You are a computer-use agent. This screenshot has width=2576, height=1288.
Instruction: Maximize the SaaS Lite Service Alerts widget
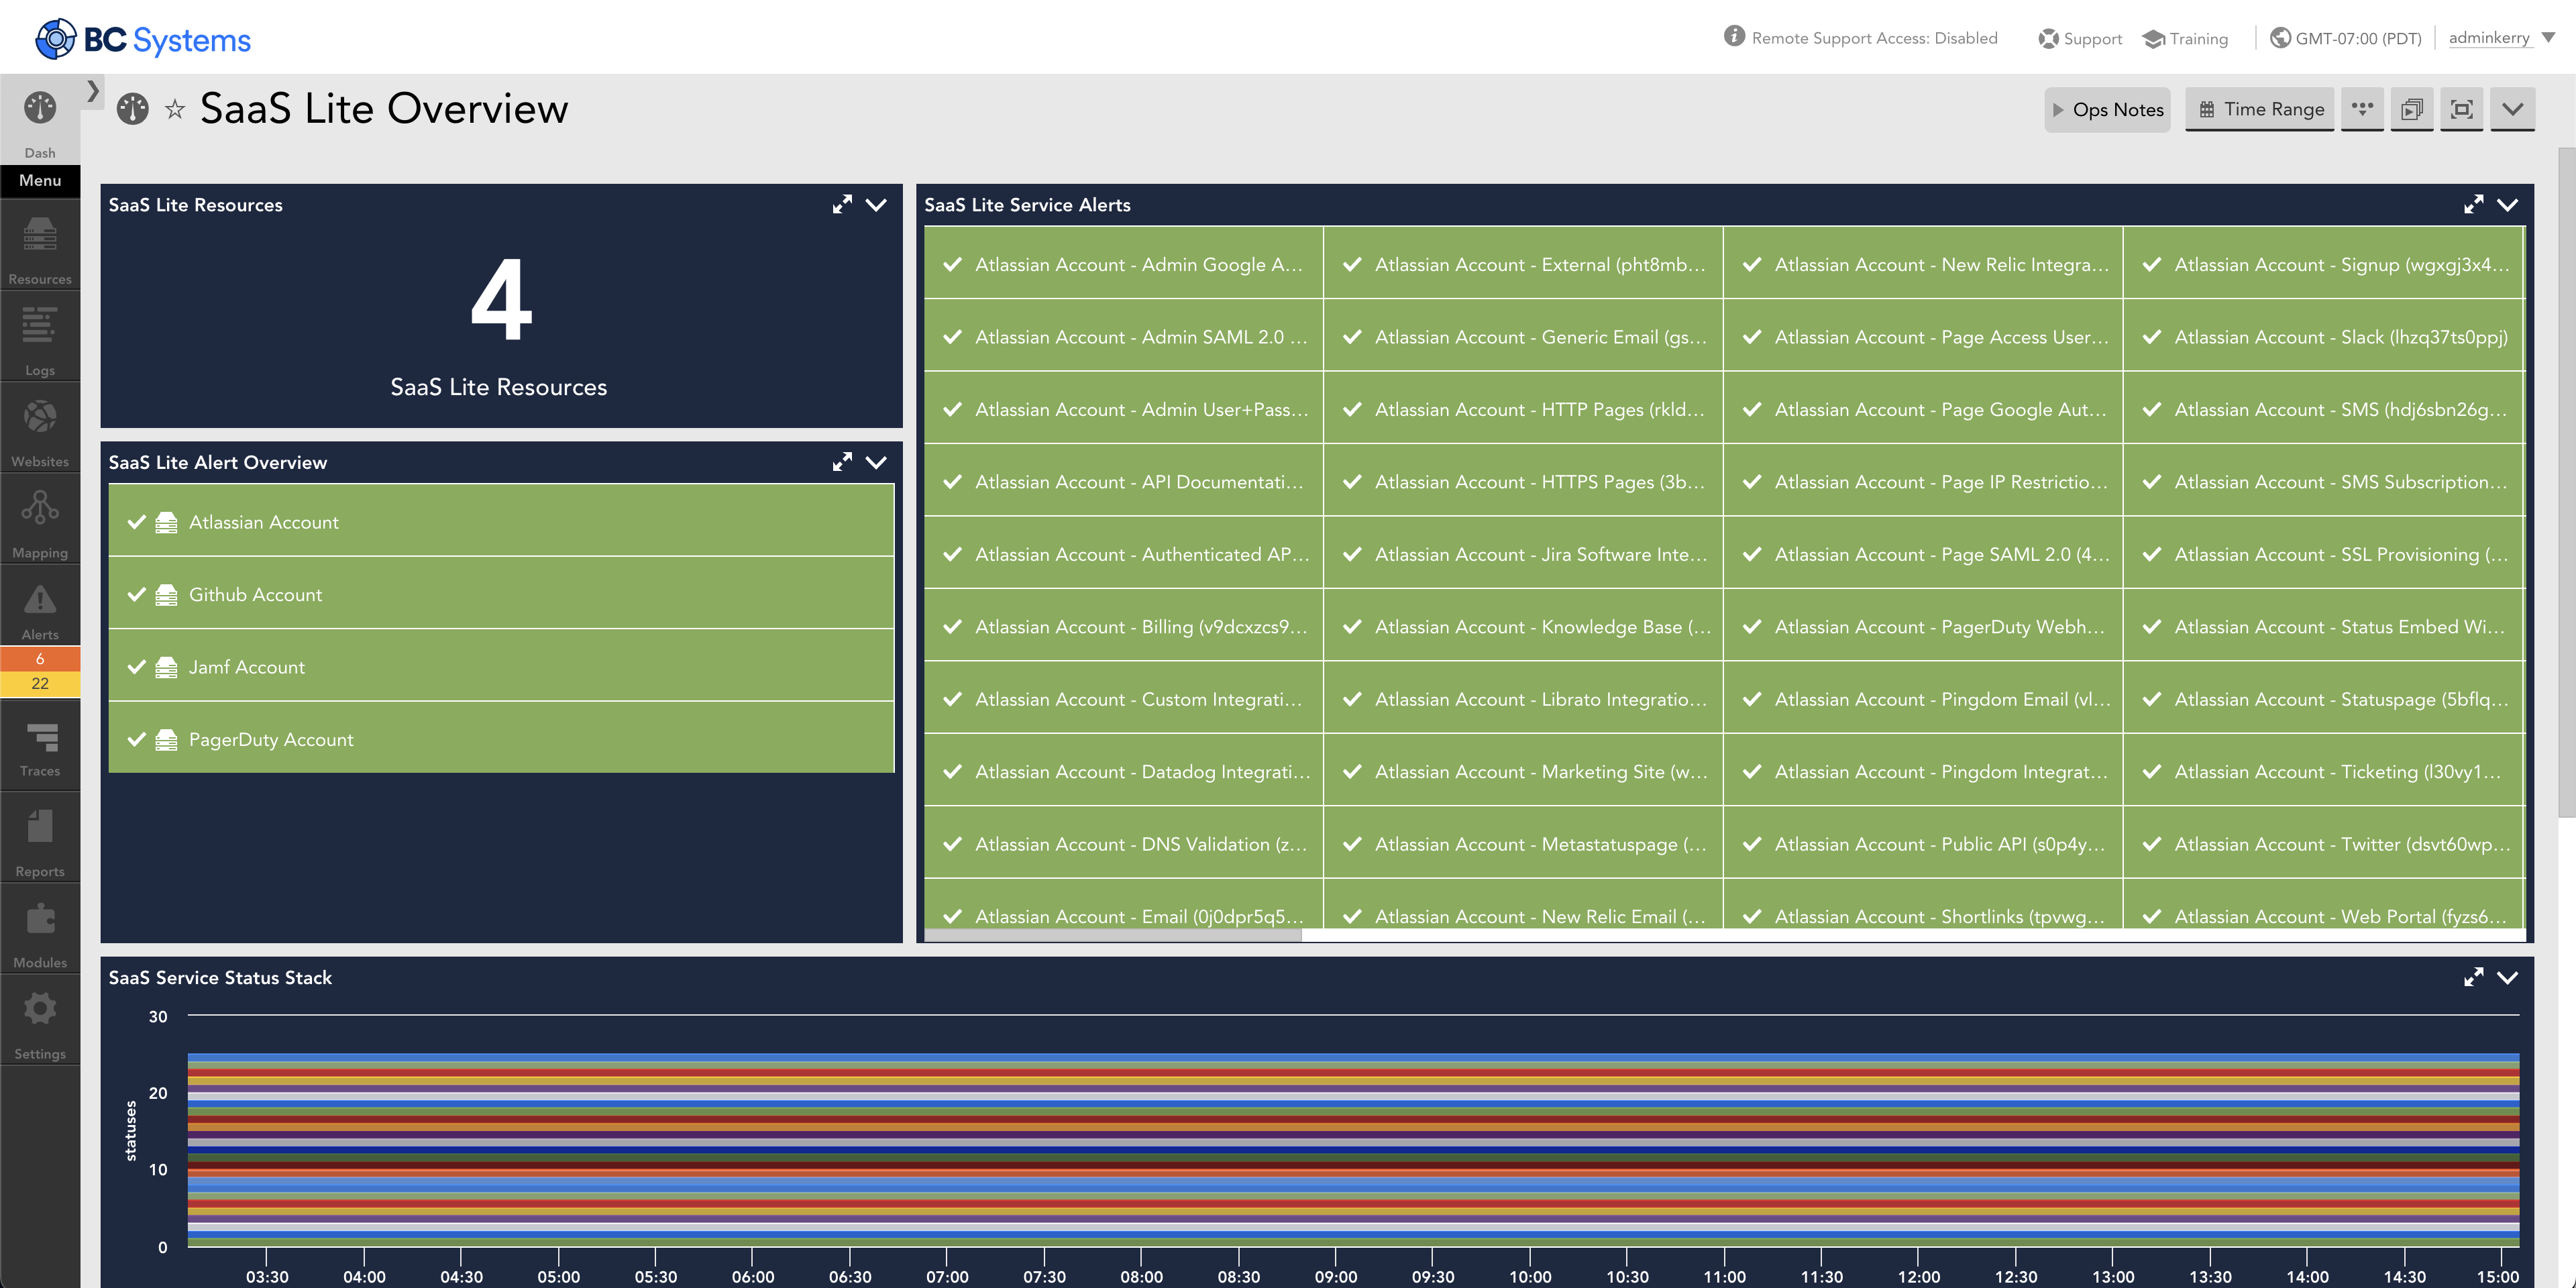click(2473, 205)
